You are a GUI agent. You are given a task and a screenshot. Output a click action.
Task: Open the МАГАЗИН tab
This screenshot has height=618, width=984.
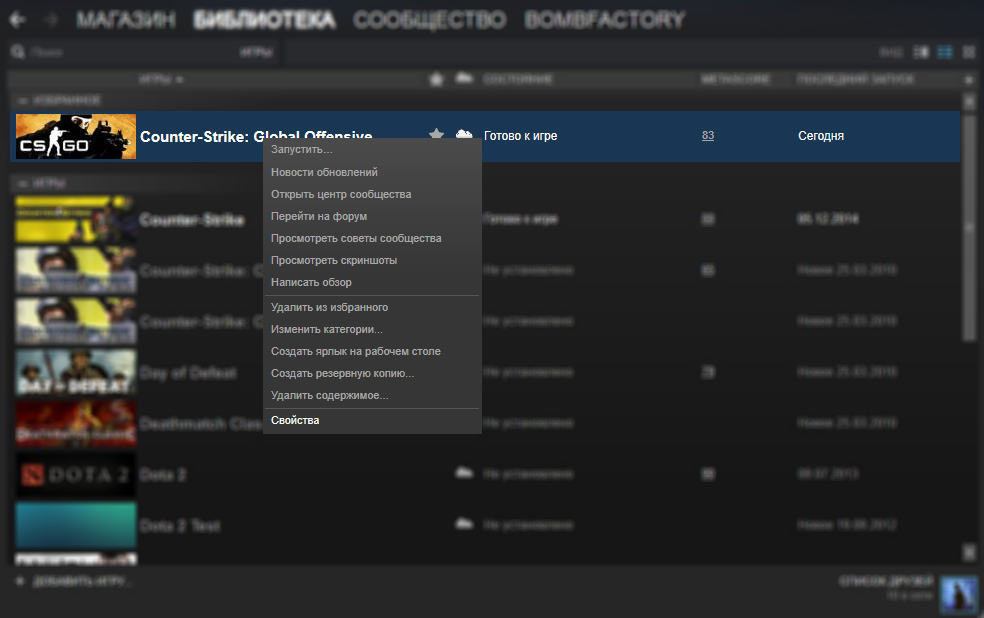coord(126,20)
